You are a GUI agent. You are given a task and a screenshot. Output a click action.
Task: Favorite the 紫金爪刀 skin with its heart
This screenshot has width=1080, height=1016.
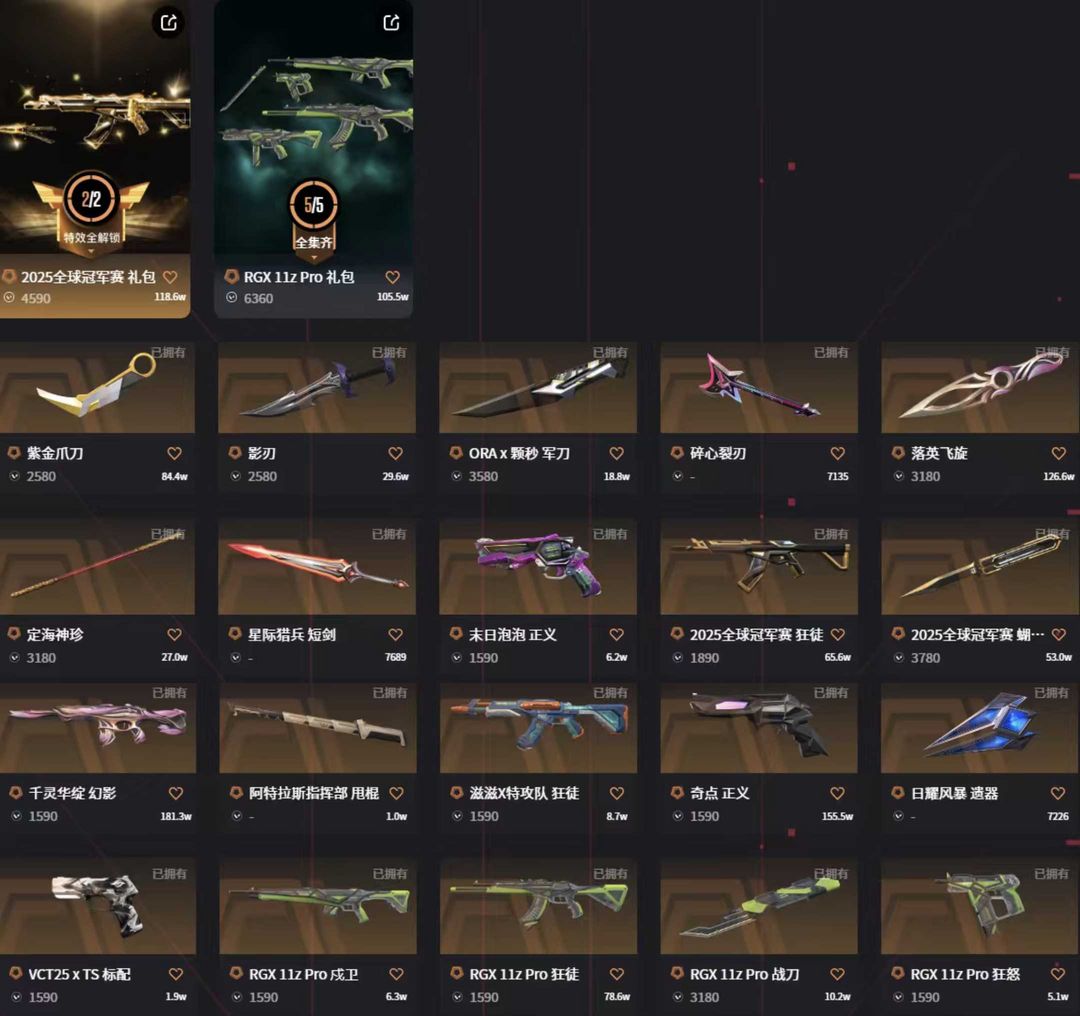click(x=174, y=453)
